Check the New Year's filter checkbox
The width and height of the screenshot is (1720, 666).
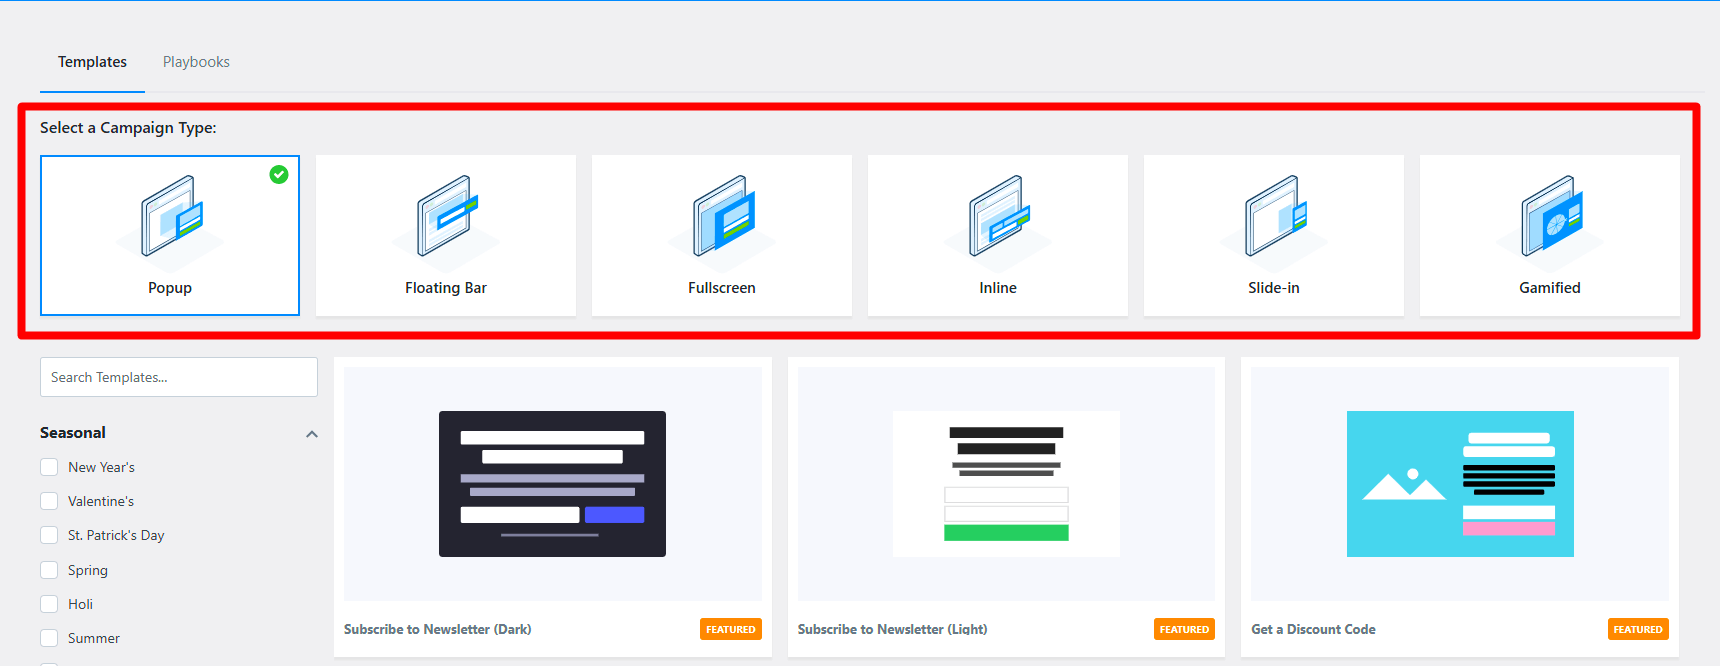click(49, 467)
